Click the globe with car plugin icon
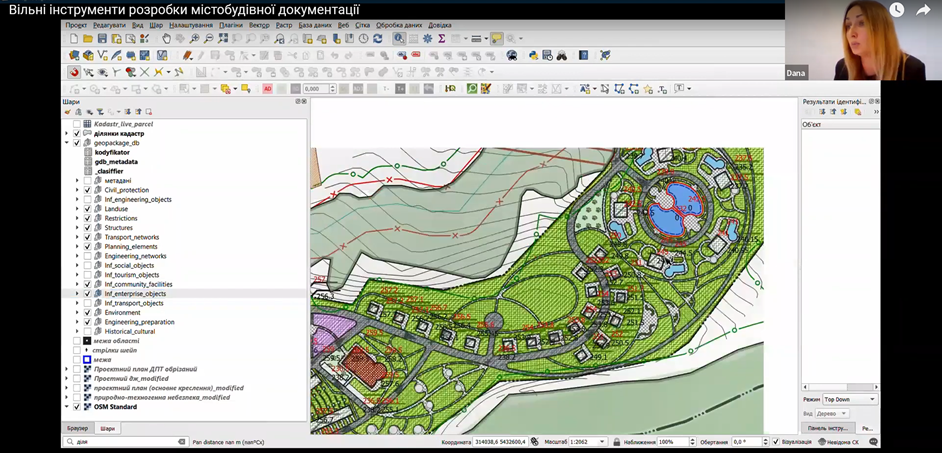 click(512, 55)
